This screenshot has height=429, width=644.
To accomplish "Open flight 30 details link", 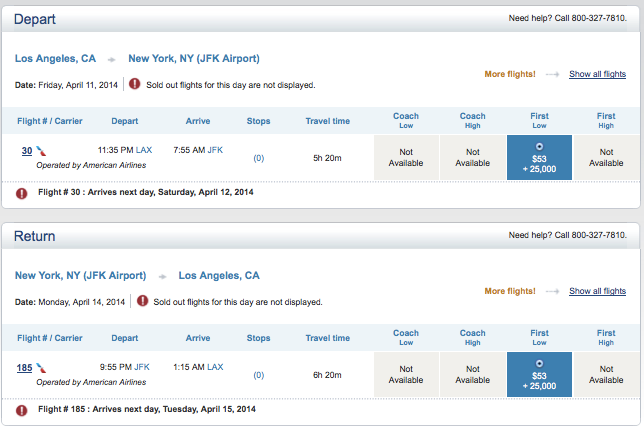I will 26,150.
